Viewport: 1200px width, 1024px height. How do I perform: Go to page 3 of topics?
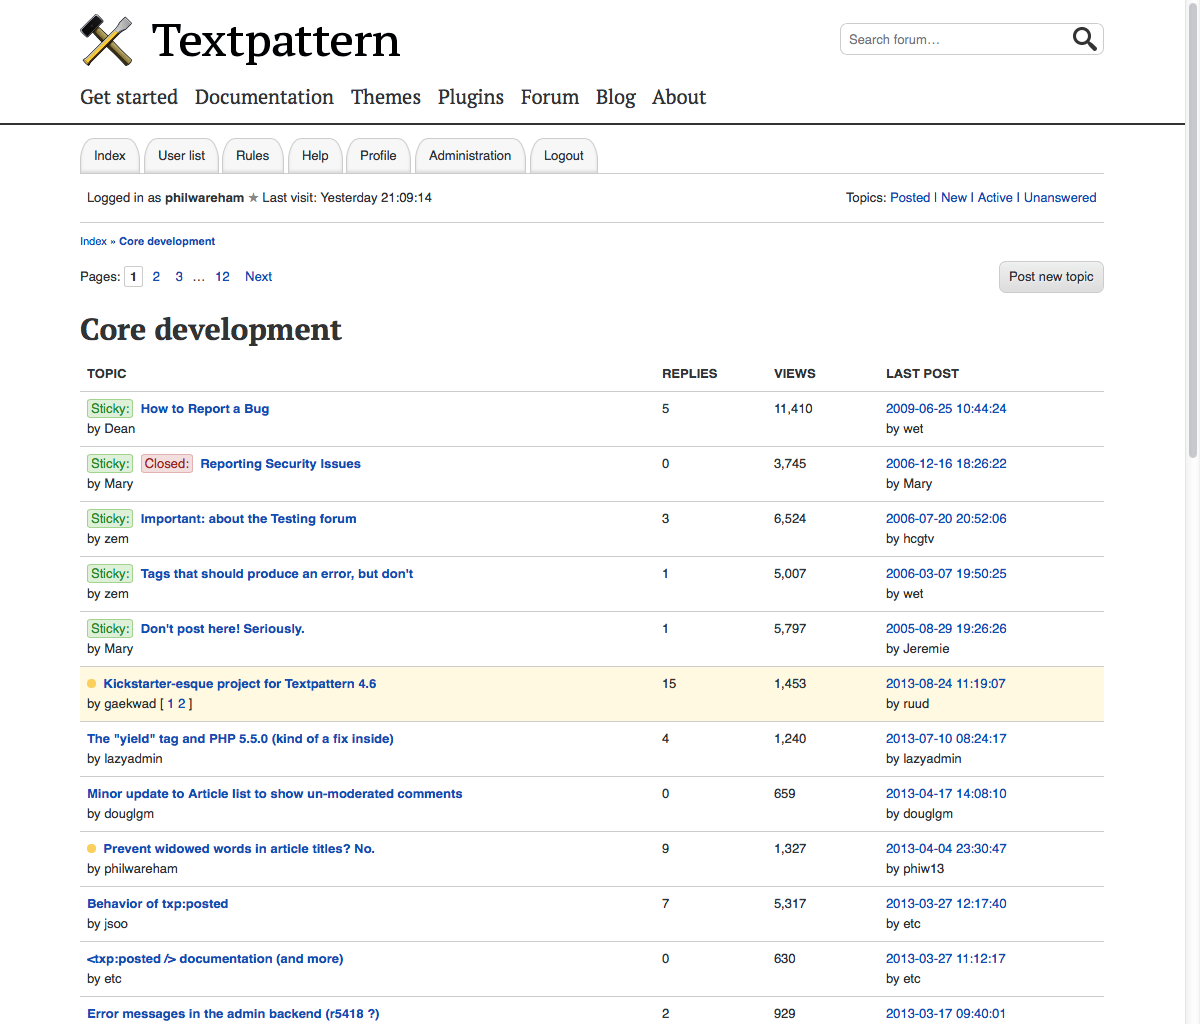coord(179,277)
